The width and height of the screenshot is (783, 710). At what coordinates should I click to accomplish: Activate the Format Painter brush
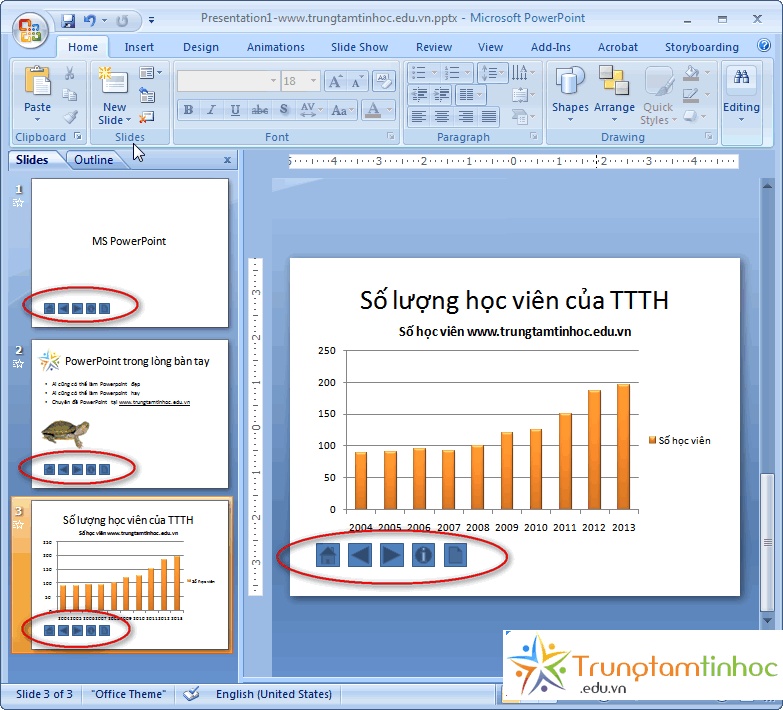tap(70, 117)
